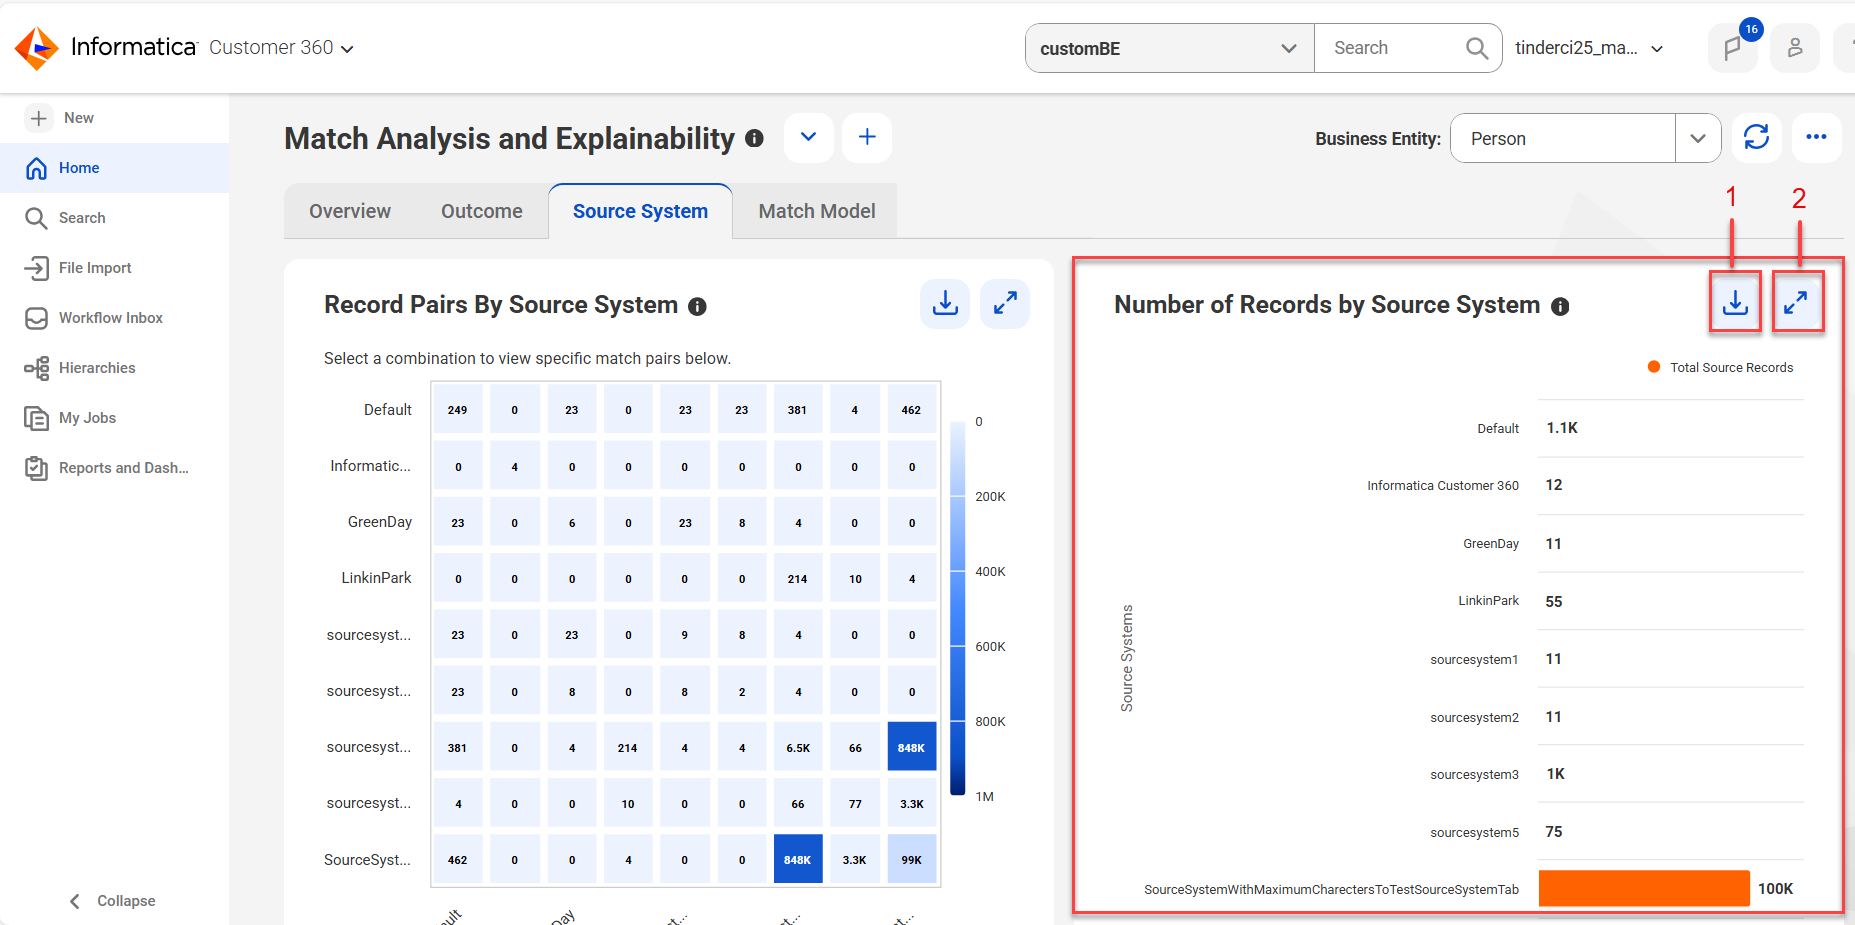Screen dimensions: 1855x925
Task: Click Informatica Customer 360 bar chart label
Action: 1443,485
